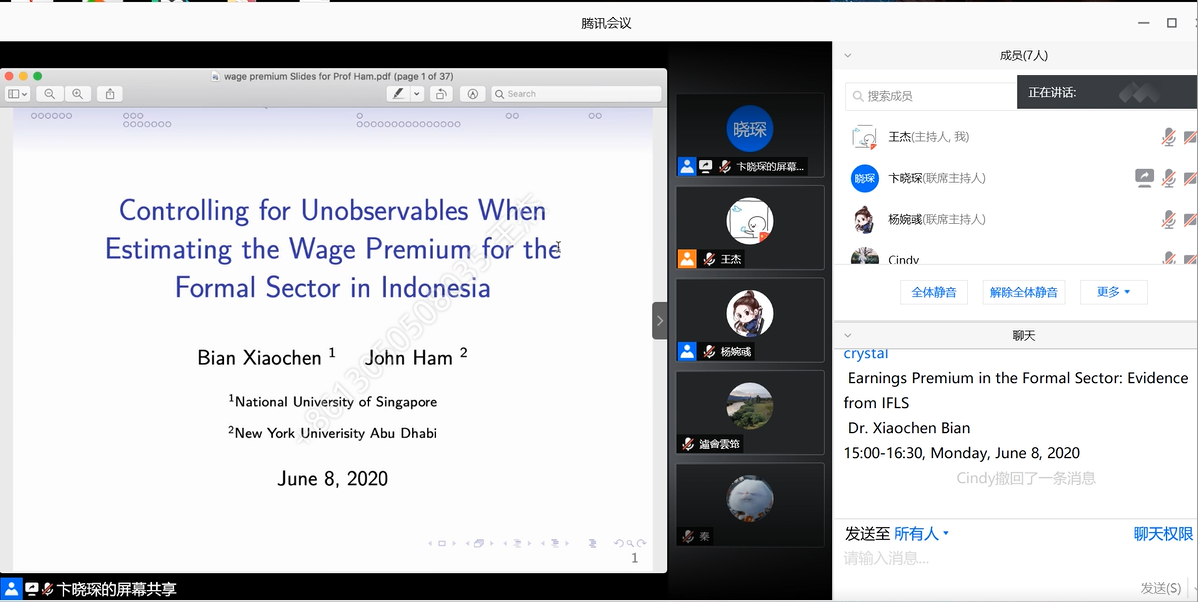Screen dimensions: 1198x602
Task: Click the PDF file icon in Preview title bar
Action: [x=216, y=76]
